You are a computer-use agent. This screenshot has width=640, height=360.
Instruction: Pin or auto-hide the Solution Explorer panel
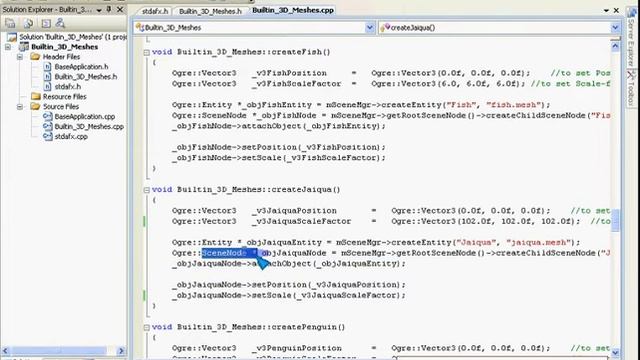pos(109,9)
